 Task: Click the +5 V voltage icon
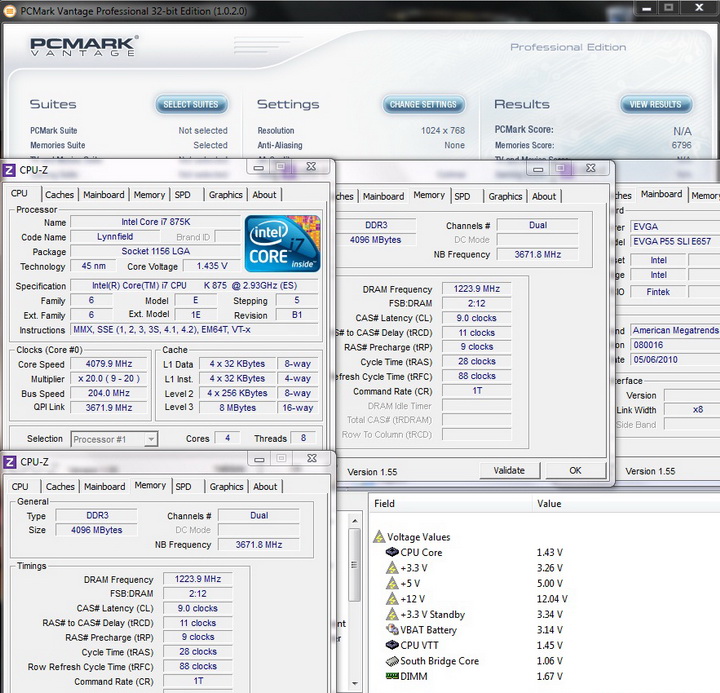pyautogui.click(x=392, y=583)
